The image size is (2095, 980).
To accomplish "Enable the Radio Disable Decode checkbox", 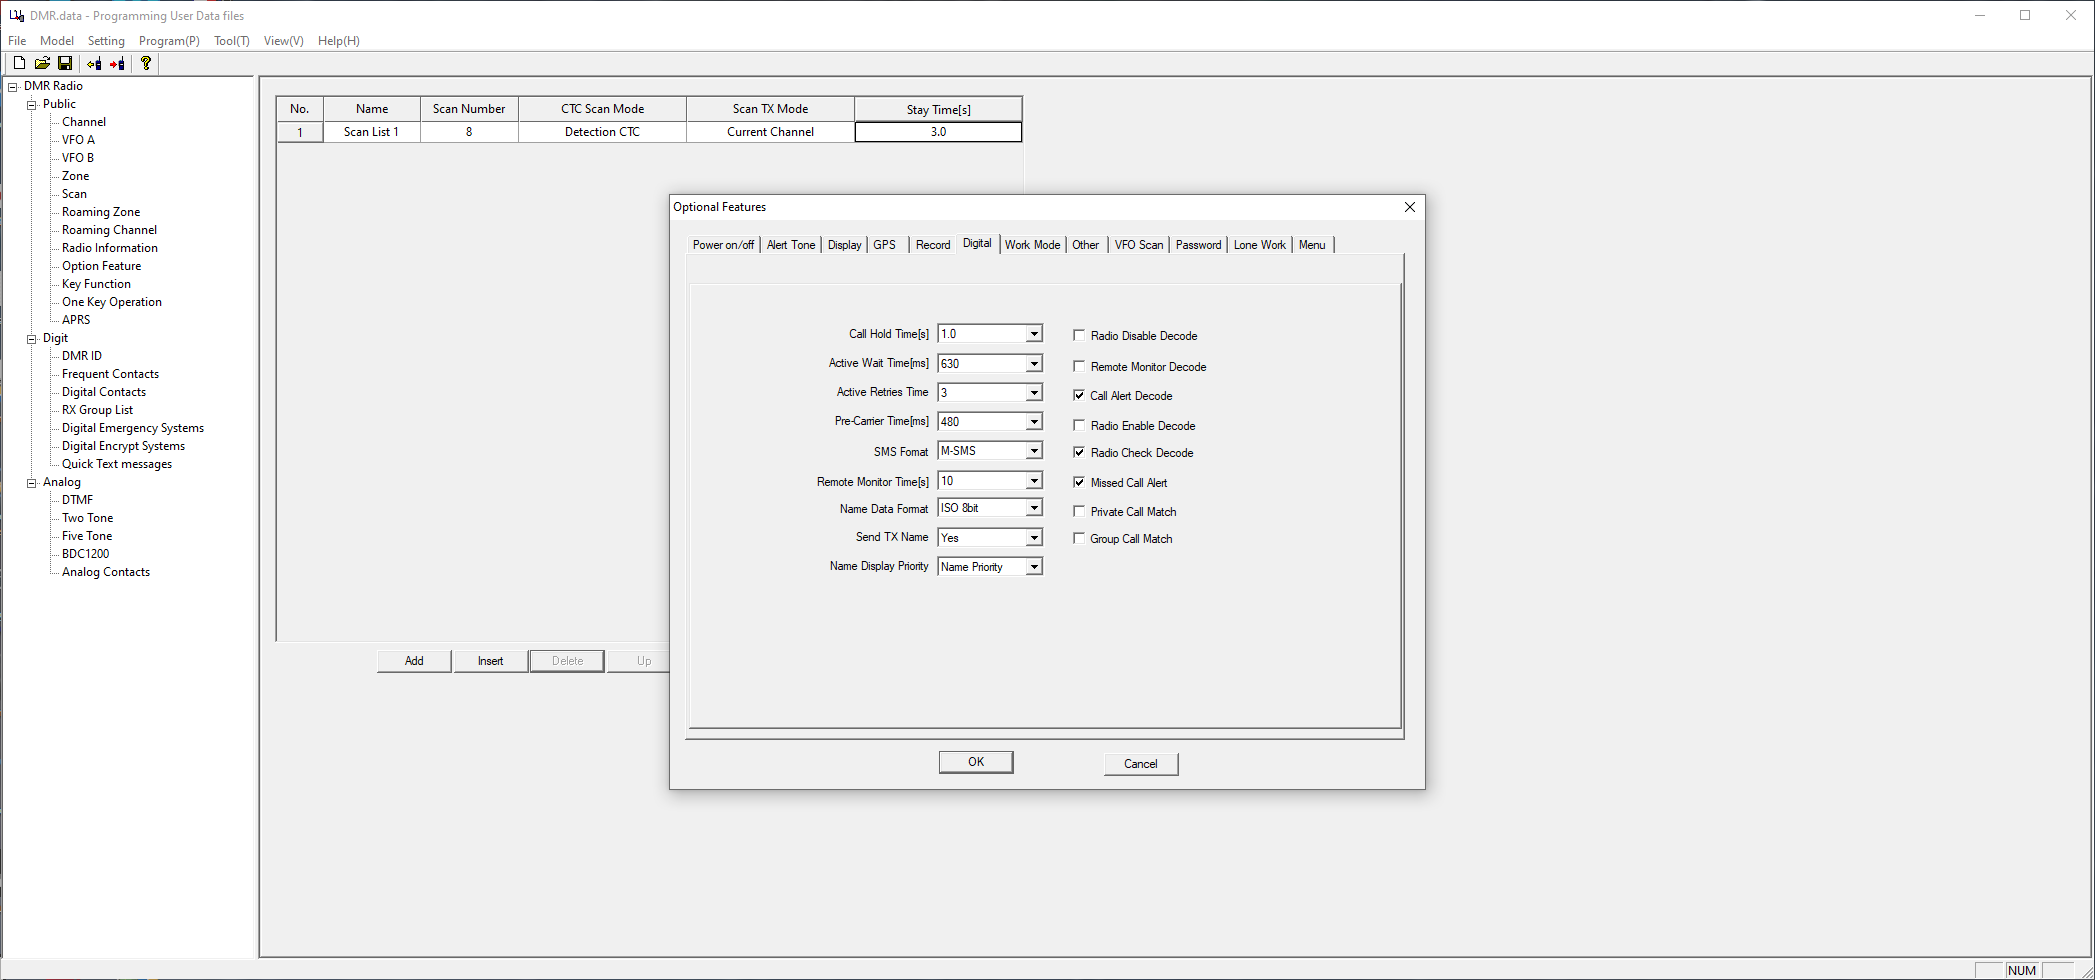I will (1079, 336).
